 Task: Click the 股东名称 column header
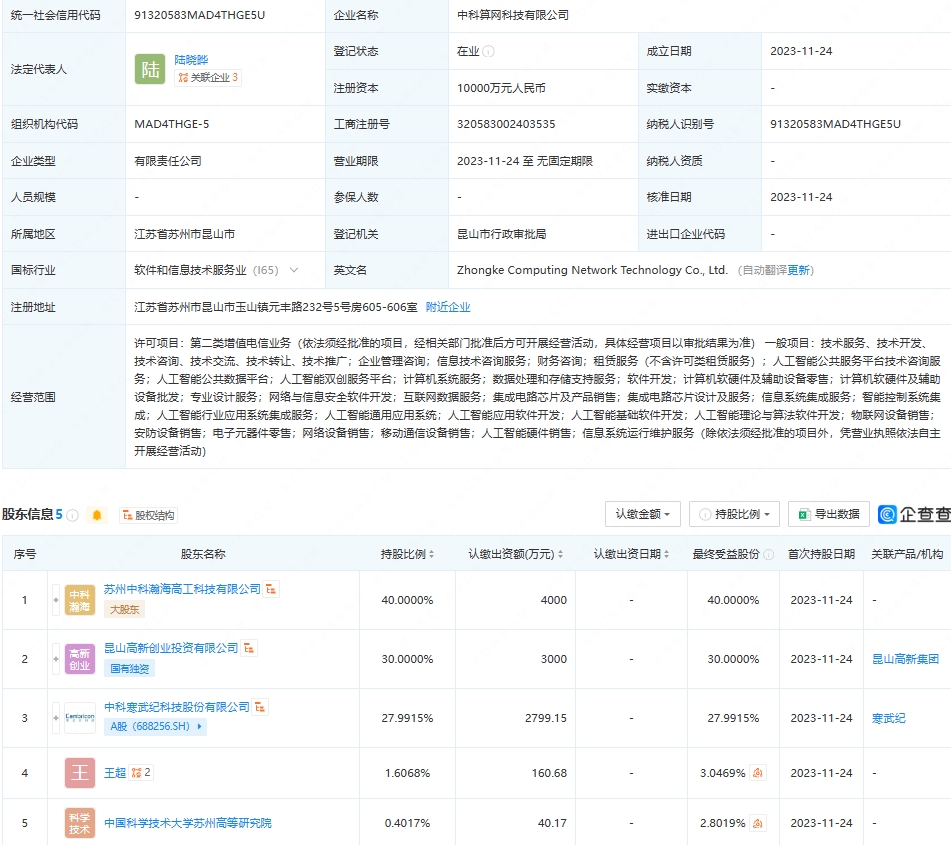tap(203, 554)
